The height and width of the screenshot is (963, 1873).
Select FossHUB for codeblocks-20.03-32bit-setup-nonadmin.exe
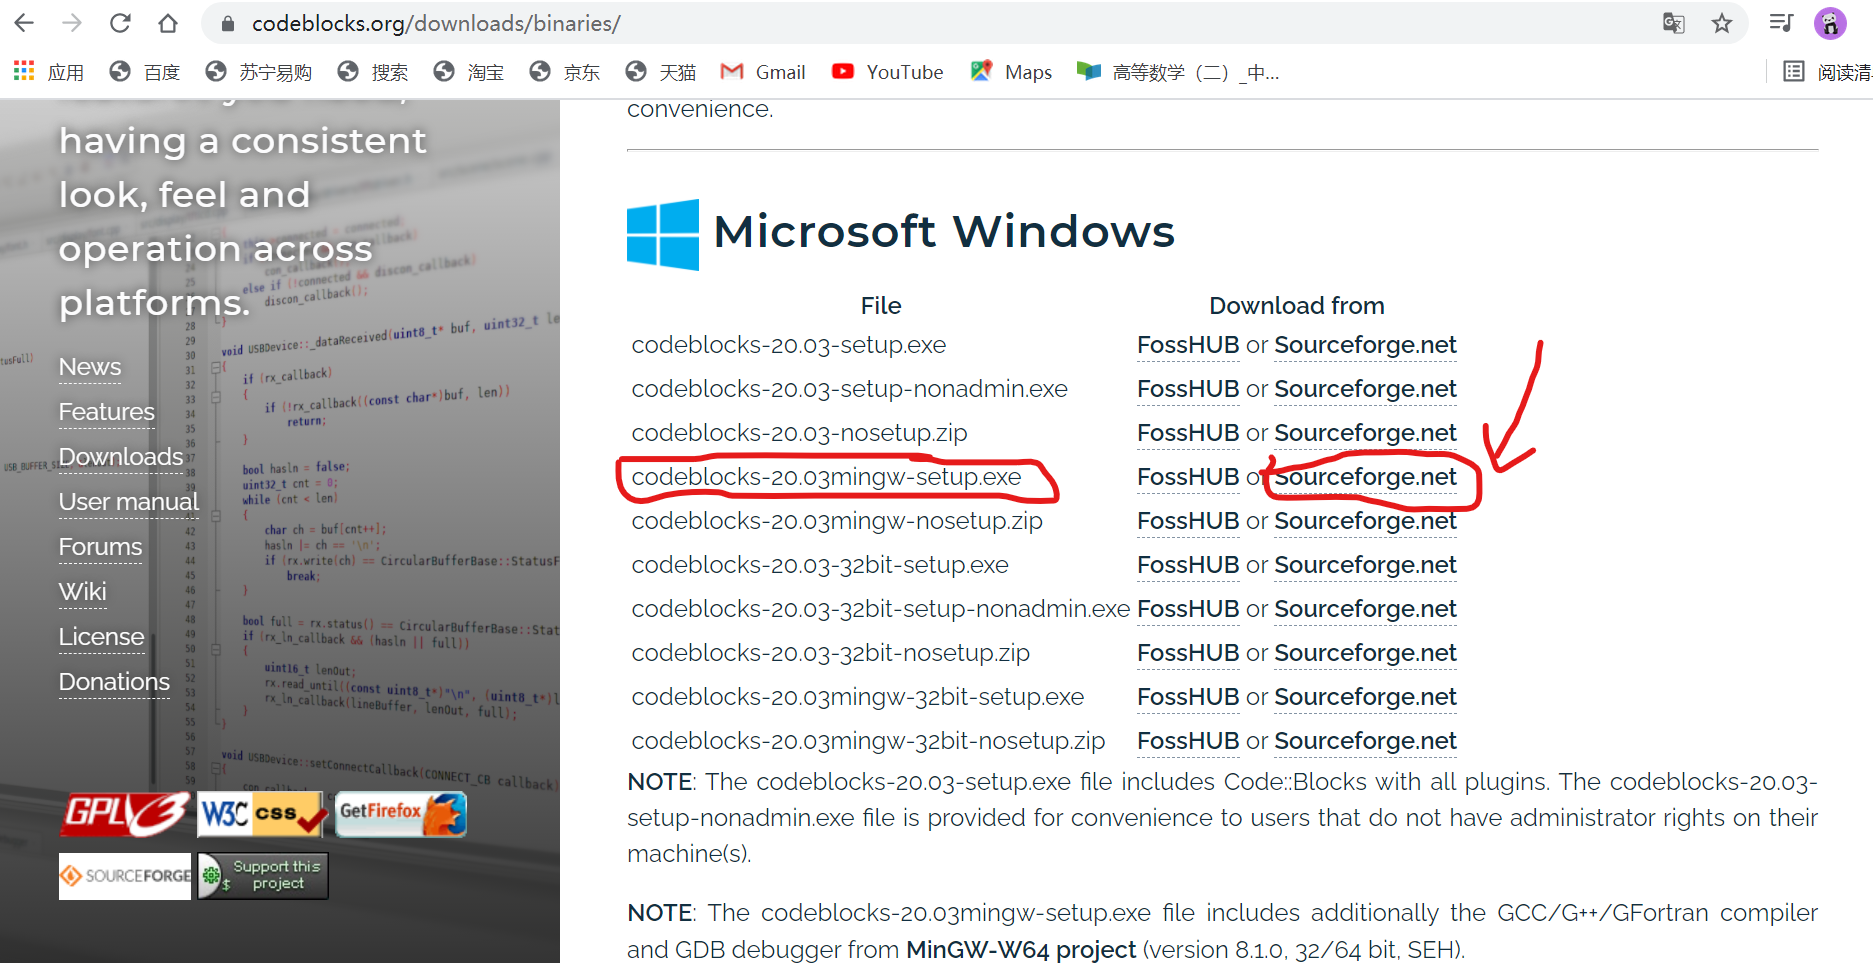point(1188,609)
